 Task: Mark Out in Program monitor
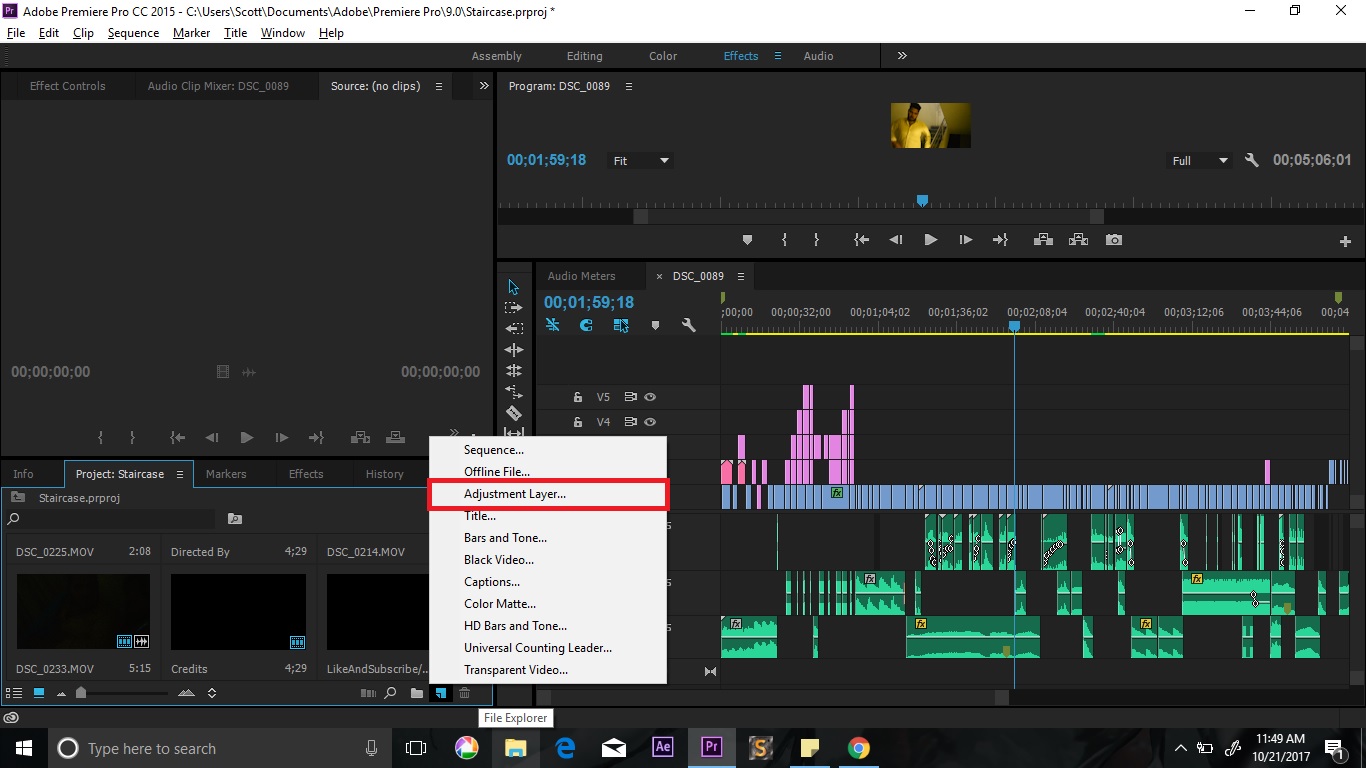click(816, 240)
